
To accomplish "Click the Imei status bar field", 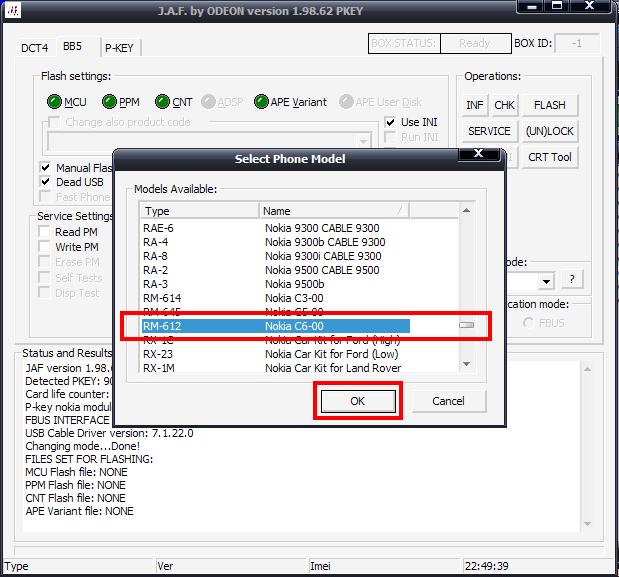I will [385, 566].
